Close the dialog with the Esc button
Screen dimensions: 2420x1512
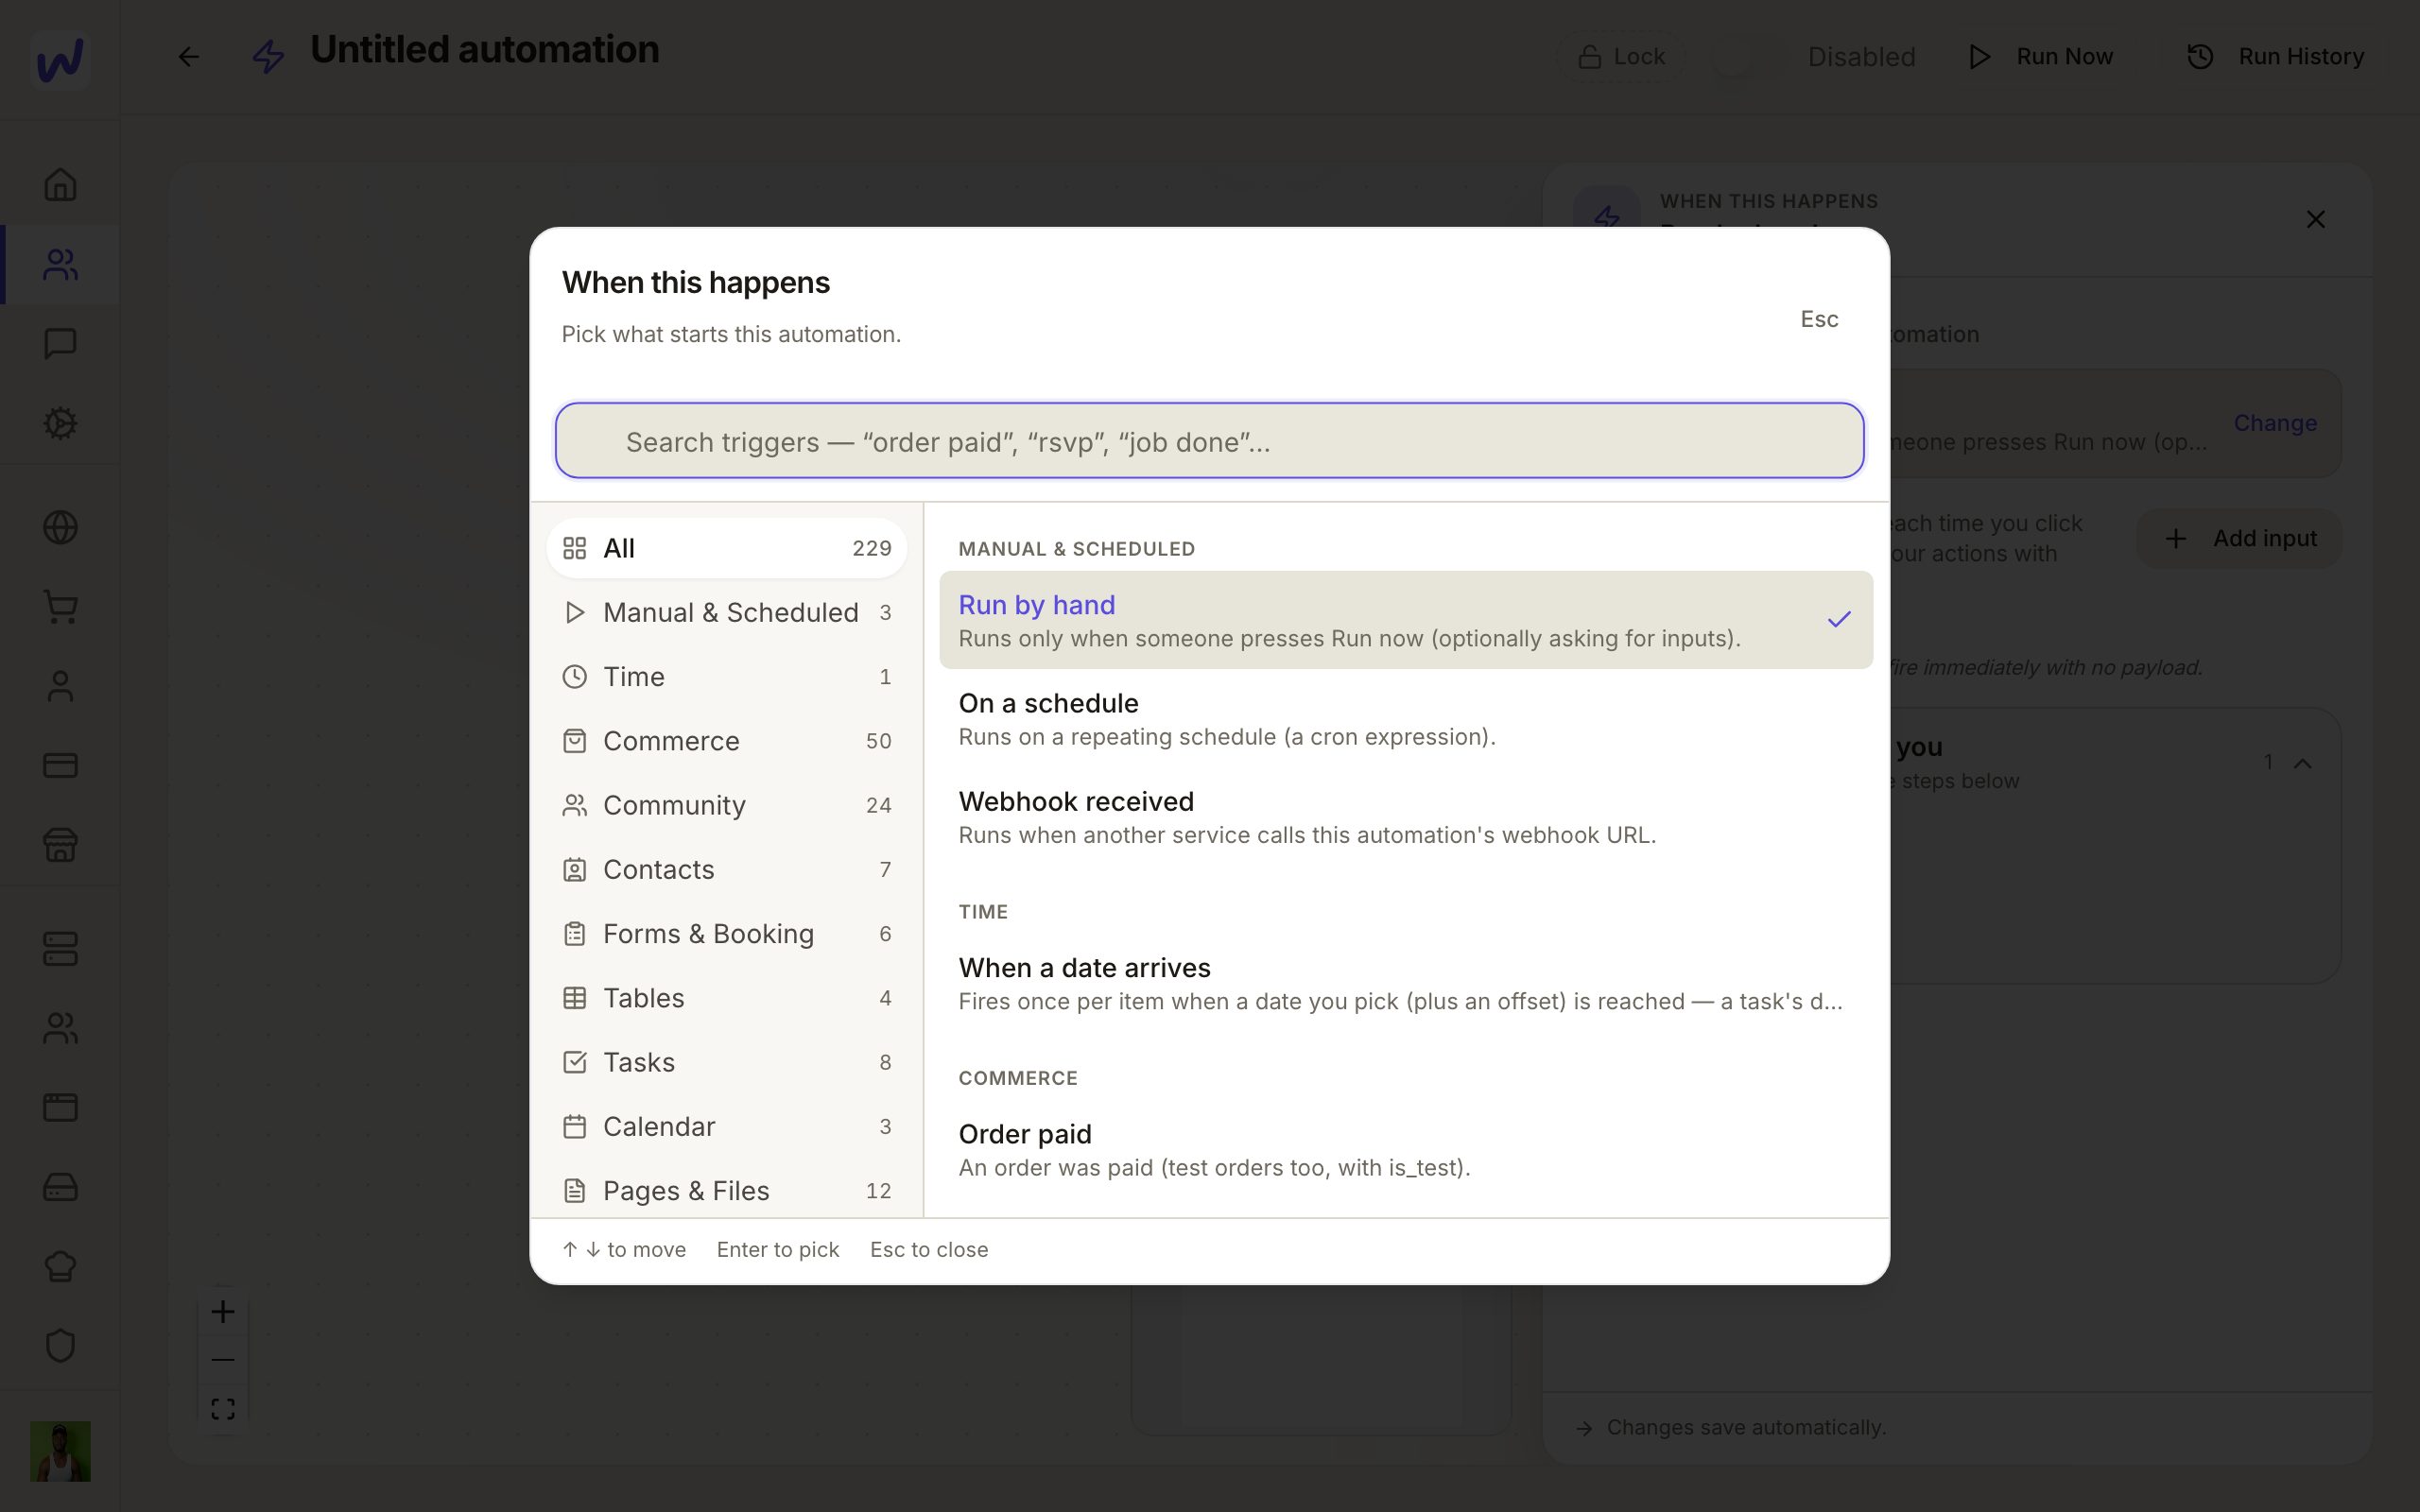(x=1819, y=319)
